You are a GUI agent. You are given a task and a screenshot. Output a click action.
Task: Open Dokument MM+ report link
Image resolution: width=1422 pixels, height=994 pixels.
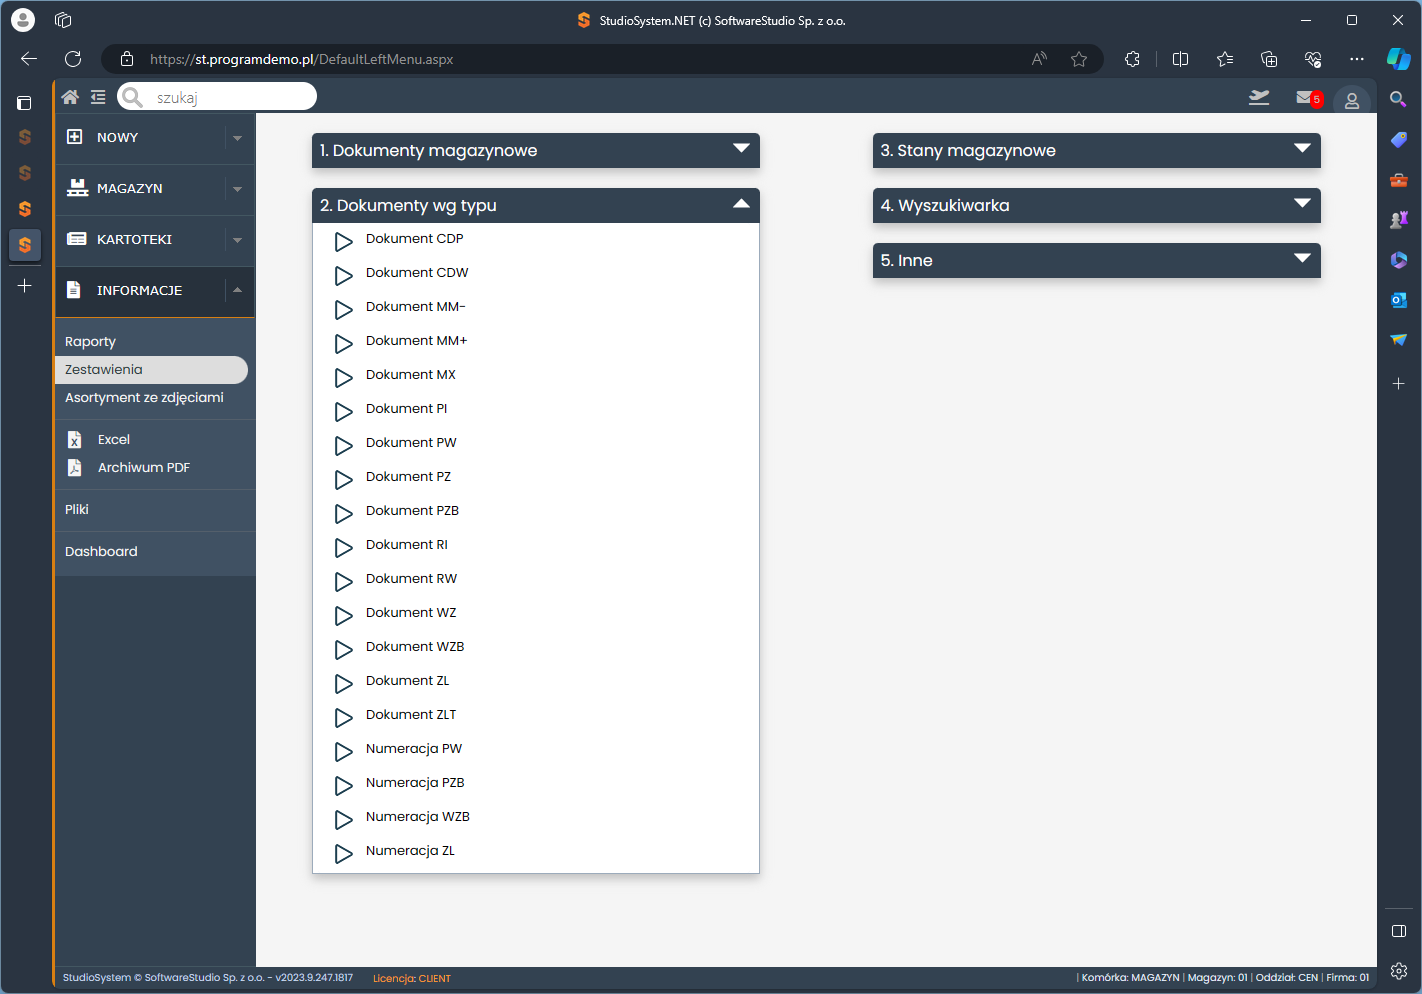416,340
